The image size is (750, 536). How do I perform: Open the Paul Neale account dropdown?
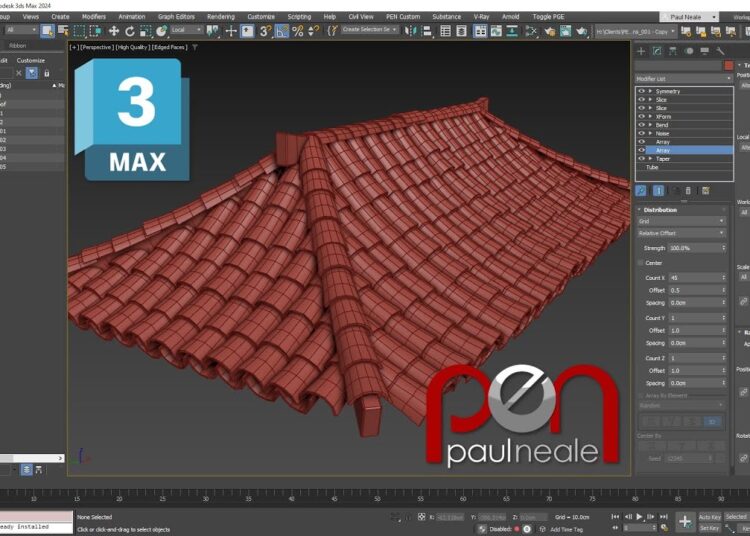tap(689, 17)
